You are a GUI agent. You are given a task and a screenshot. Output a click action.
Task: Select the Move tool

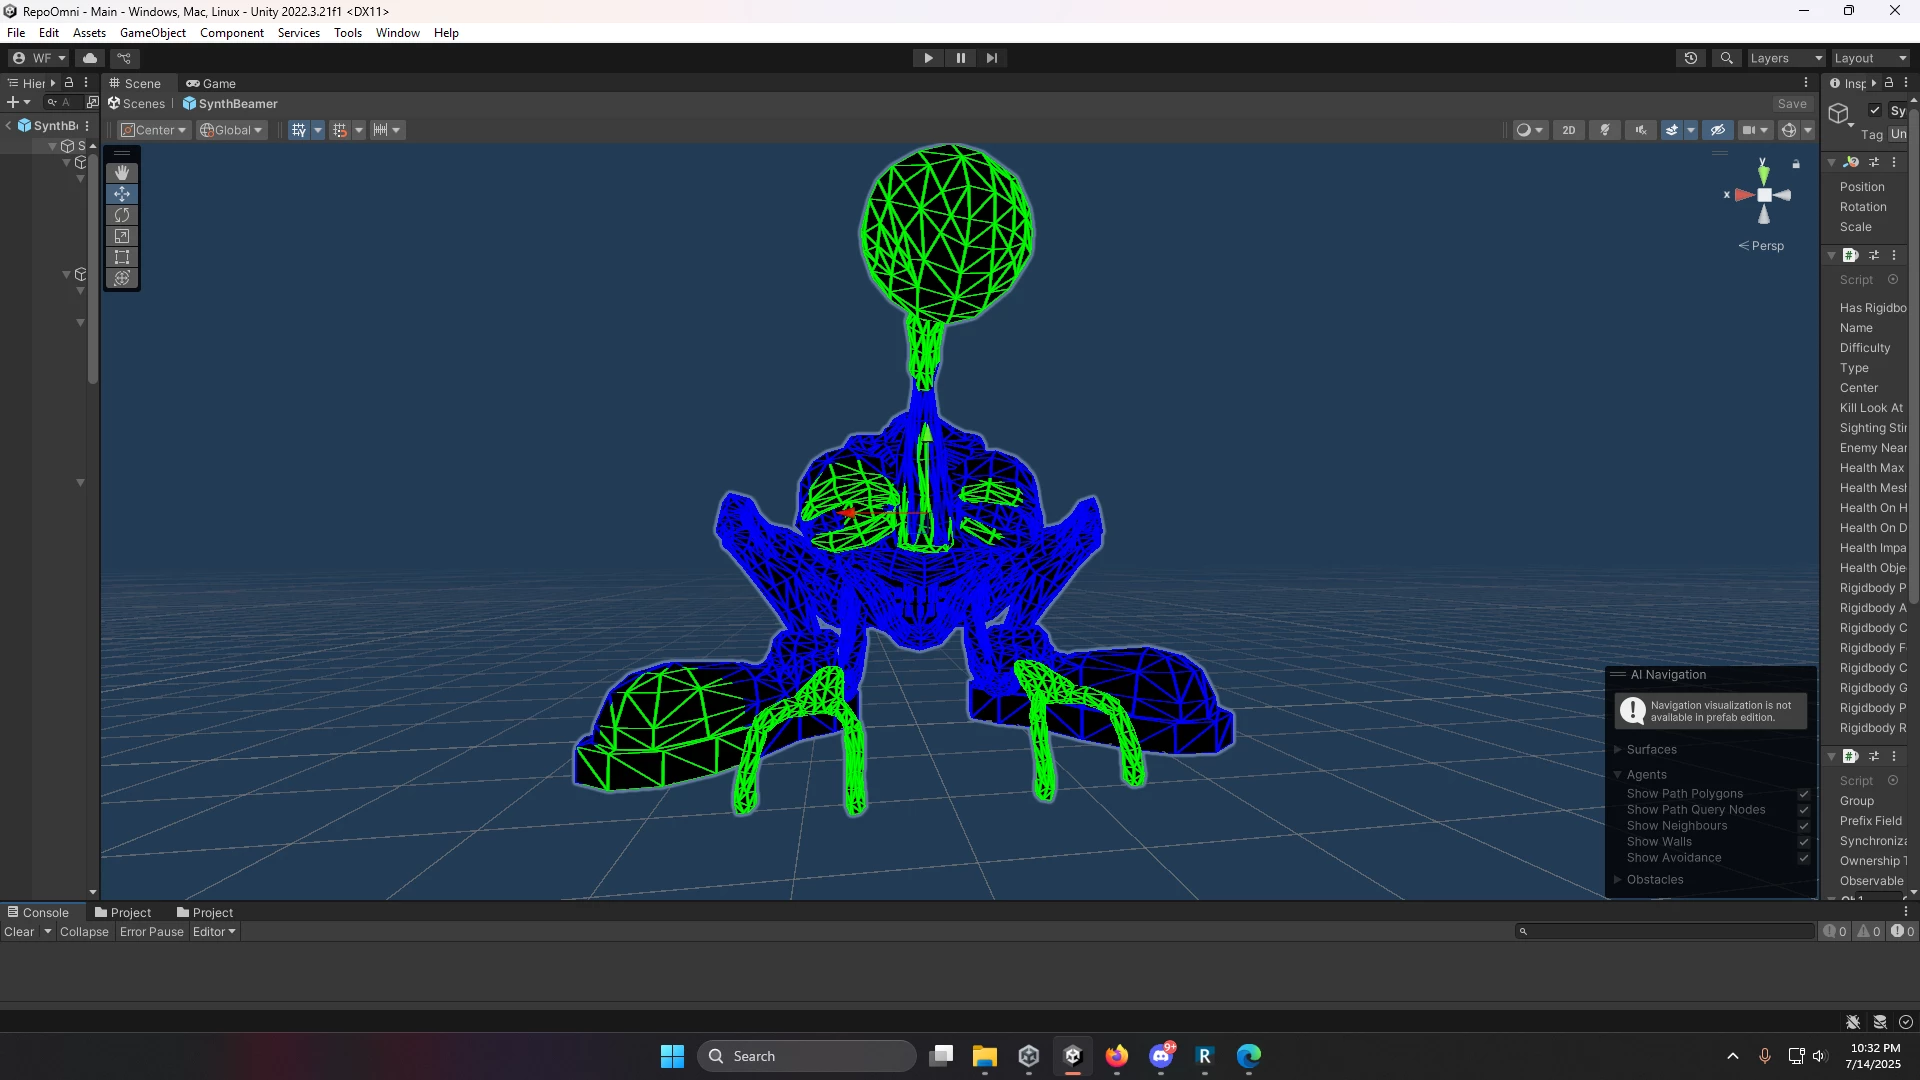122,194
